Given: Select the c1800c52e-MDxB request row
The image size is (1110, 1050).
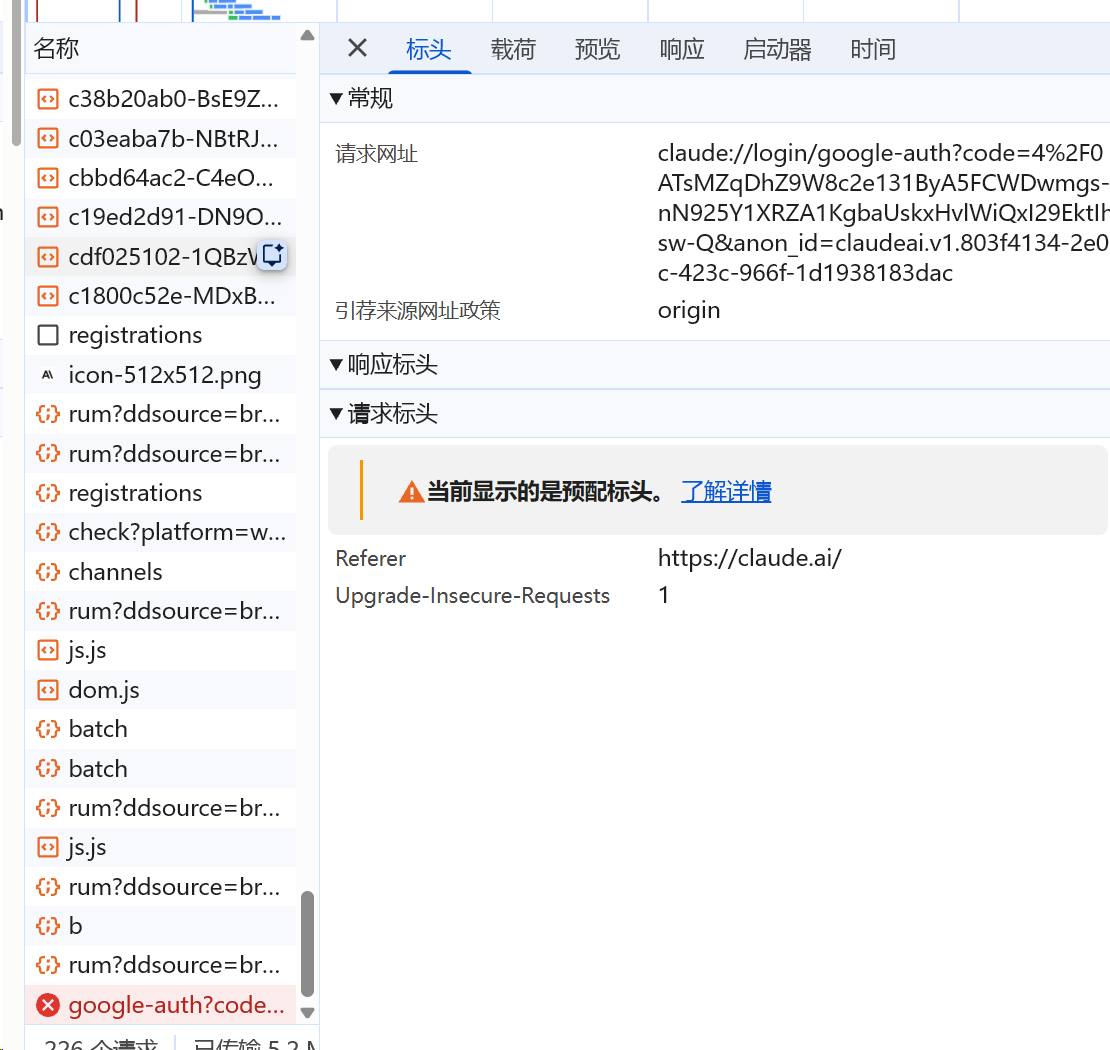Looking at the screenshot, I should [161, 296].
